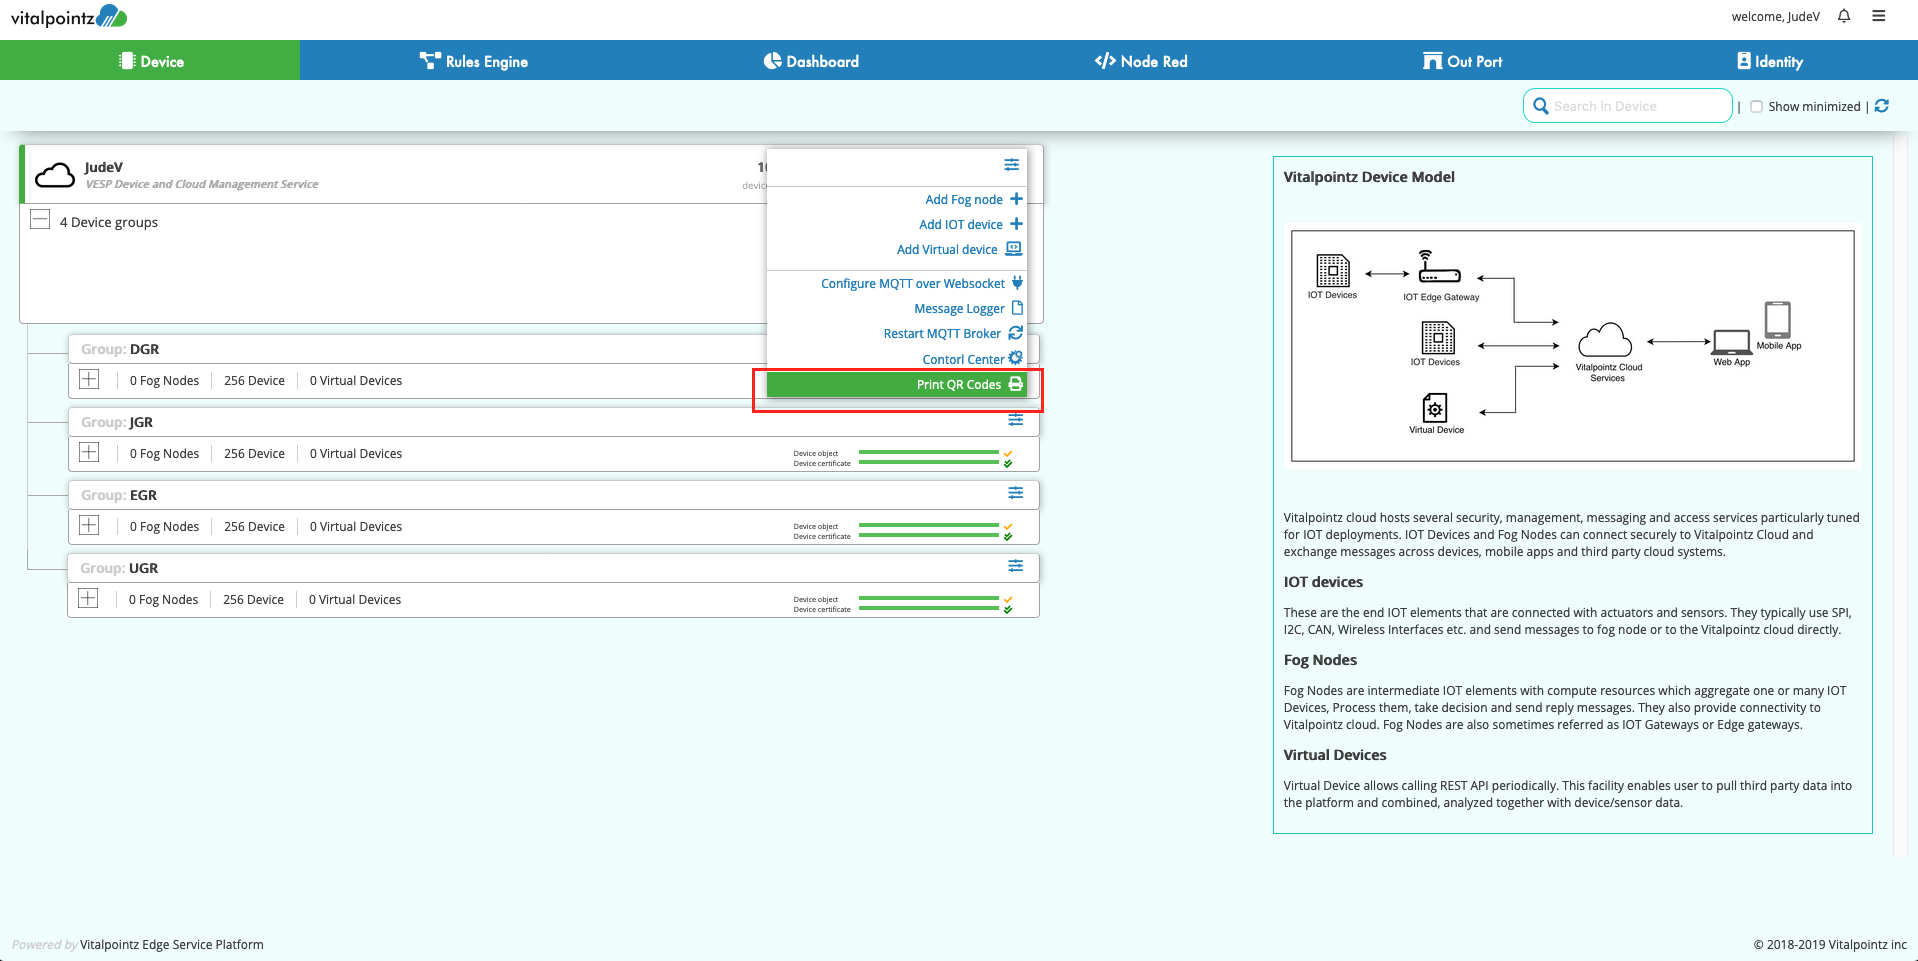This screenshot has height=961, width=1918.
Task: Collapse the 4 Device groups tree
Action: click(x=40, y=220)
